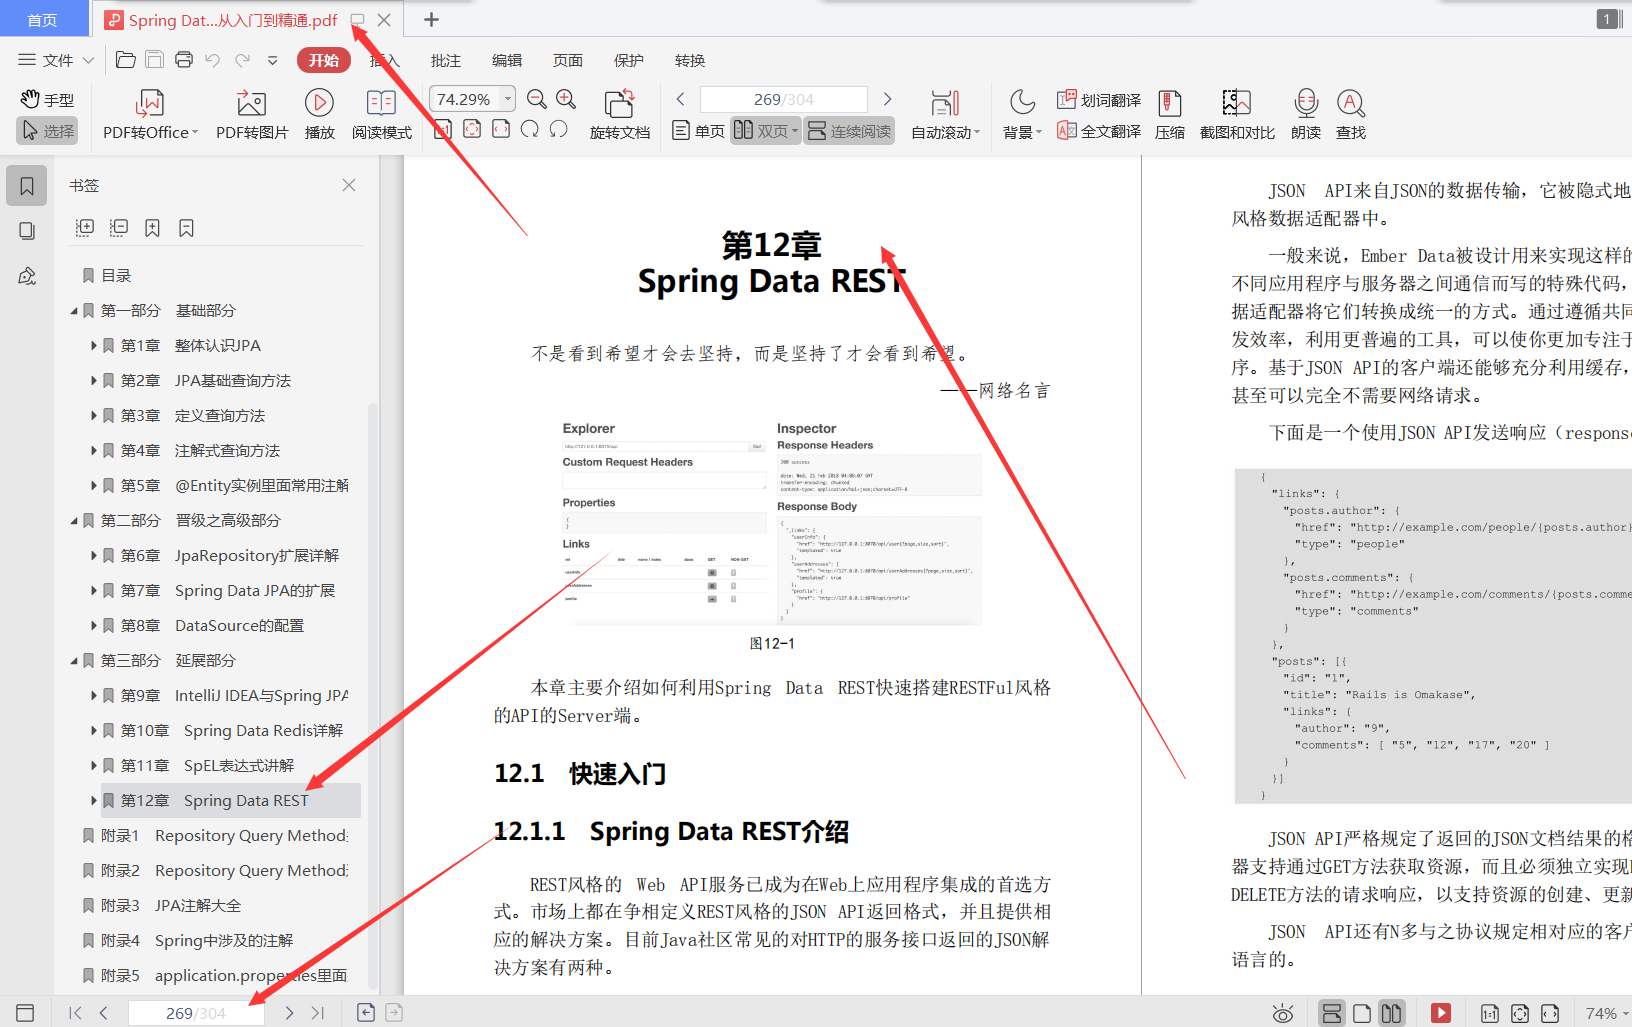Switch to the 页面 ribbon tab
This screenshot has height=1027, width=1632.
click(x=568, y=60)
